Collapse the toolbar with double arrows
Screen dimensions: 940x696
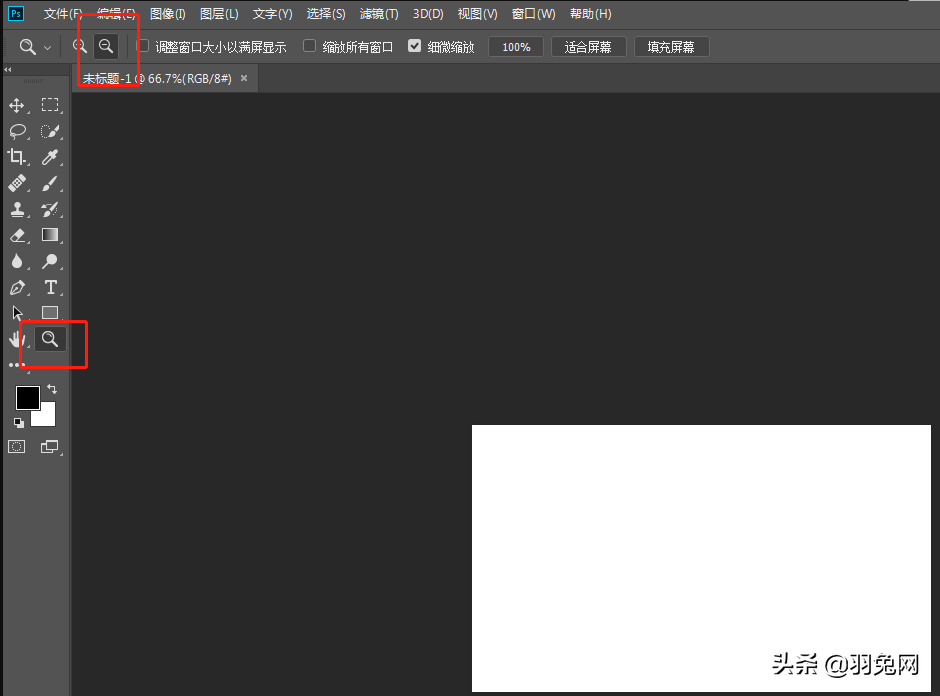[x=8, y=70]
